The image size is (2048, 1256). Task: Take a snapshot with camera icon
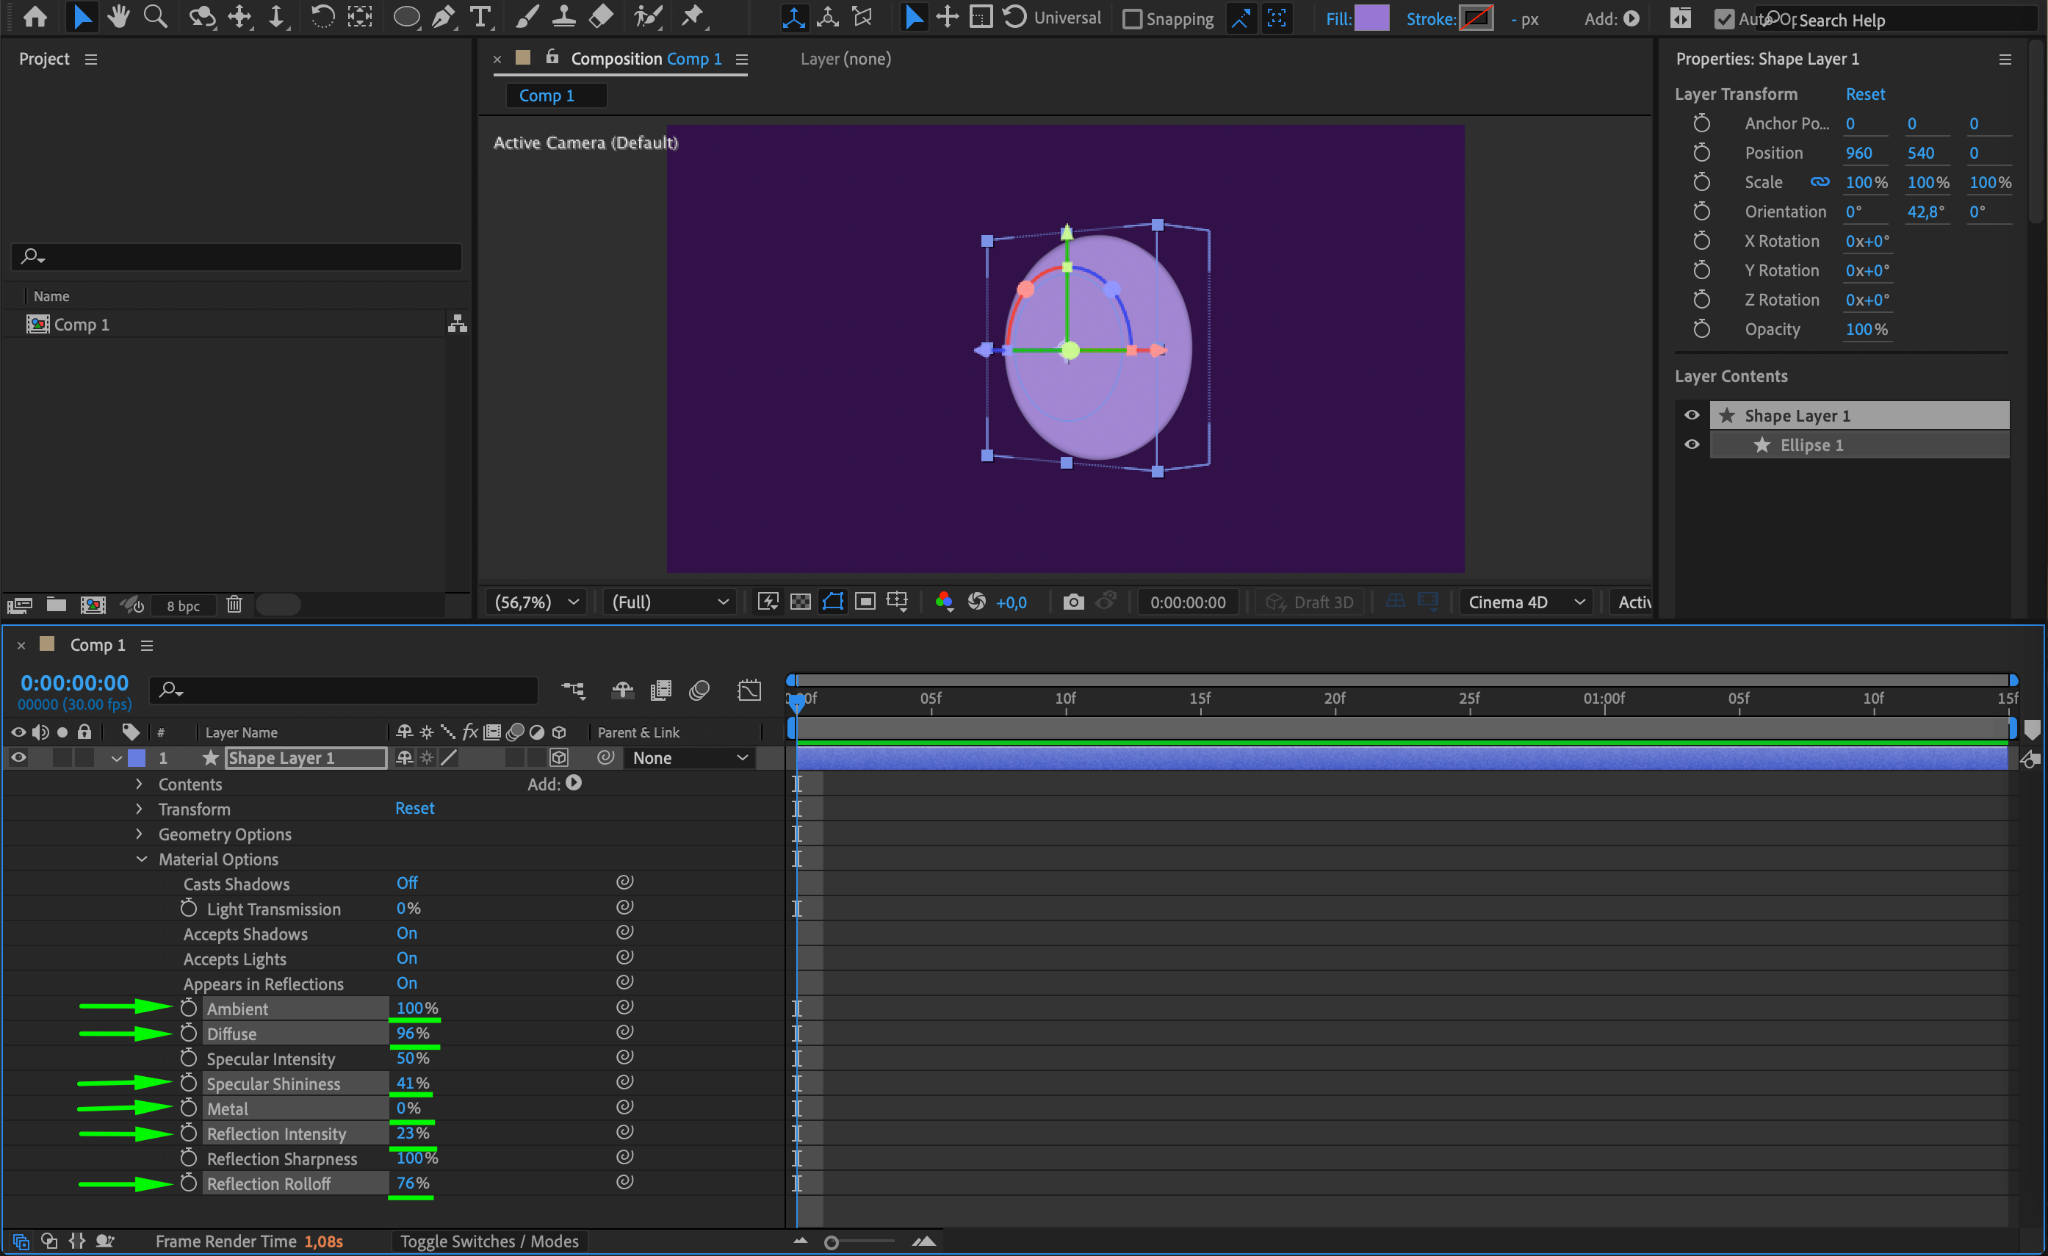click(1073, 602)
